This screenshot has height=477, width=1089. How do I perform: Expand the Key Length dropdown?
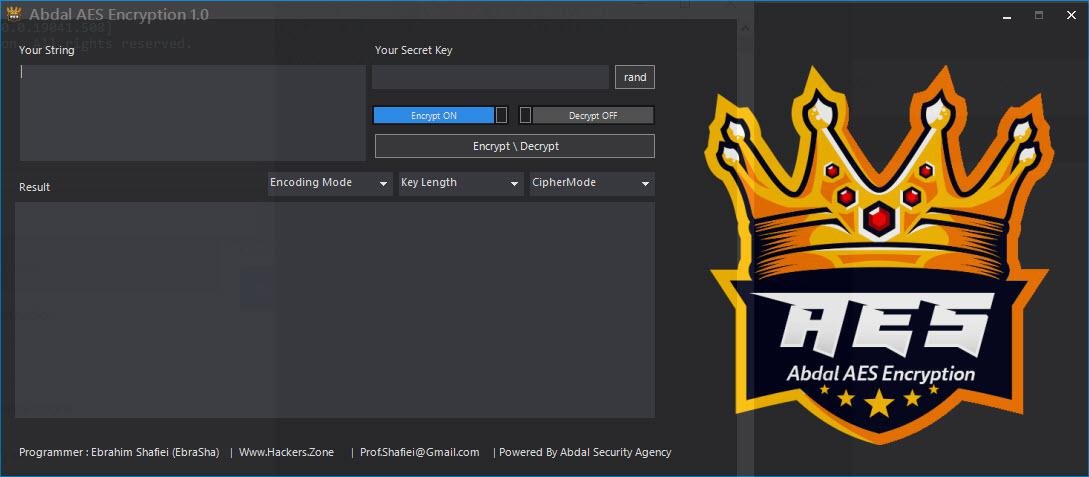461,183
